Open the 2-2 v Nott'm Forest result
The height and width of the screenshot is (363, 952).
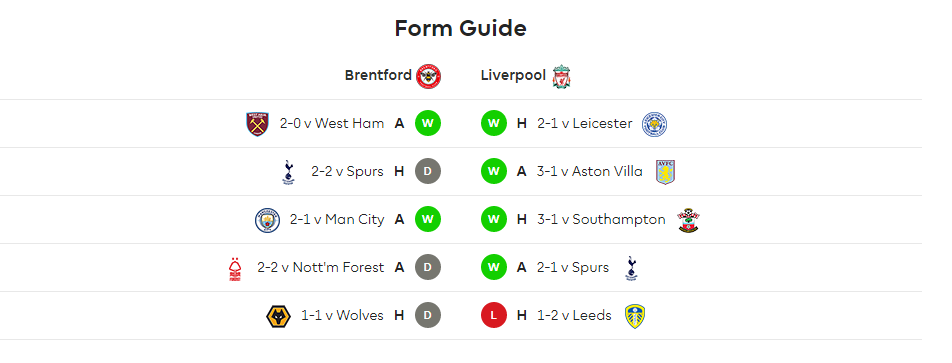[321, 267]
